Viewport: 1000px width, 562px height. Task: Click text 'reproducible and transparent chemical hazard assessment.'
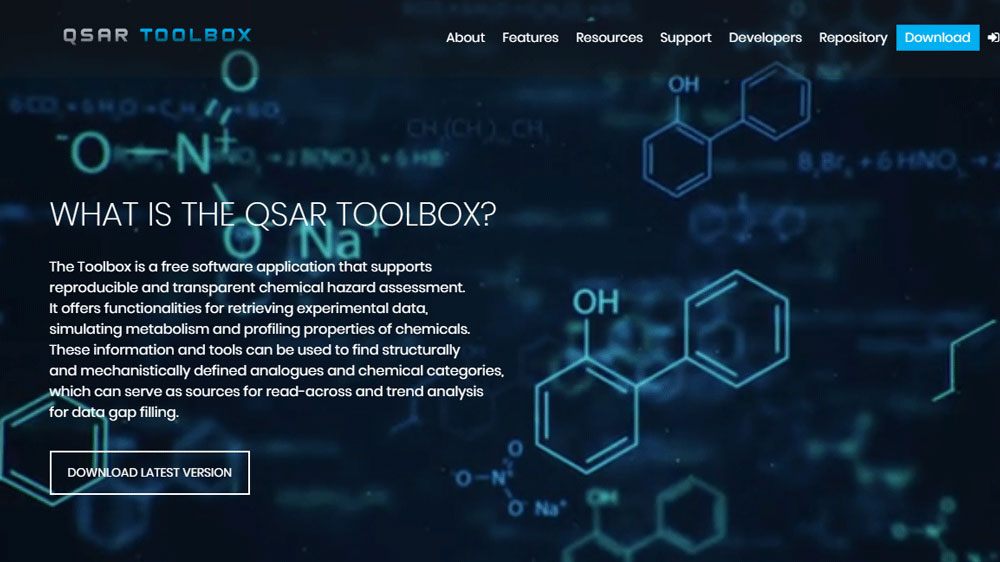pos(257,288)
